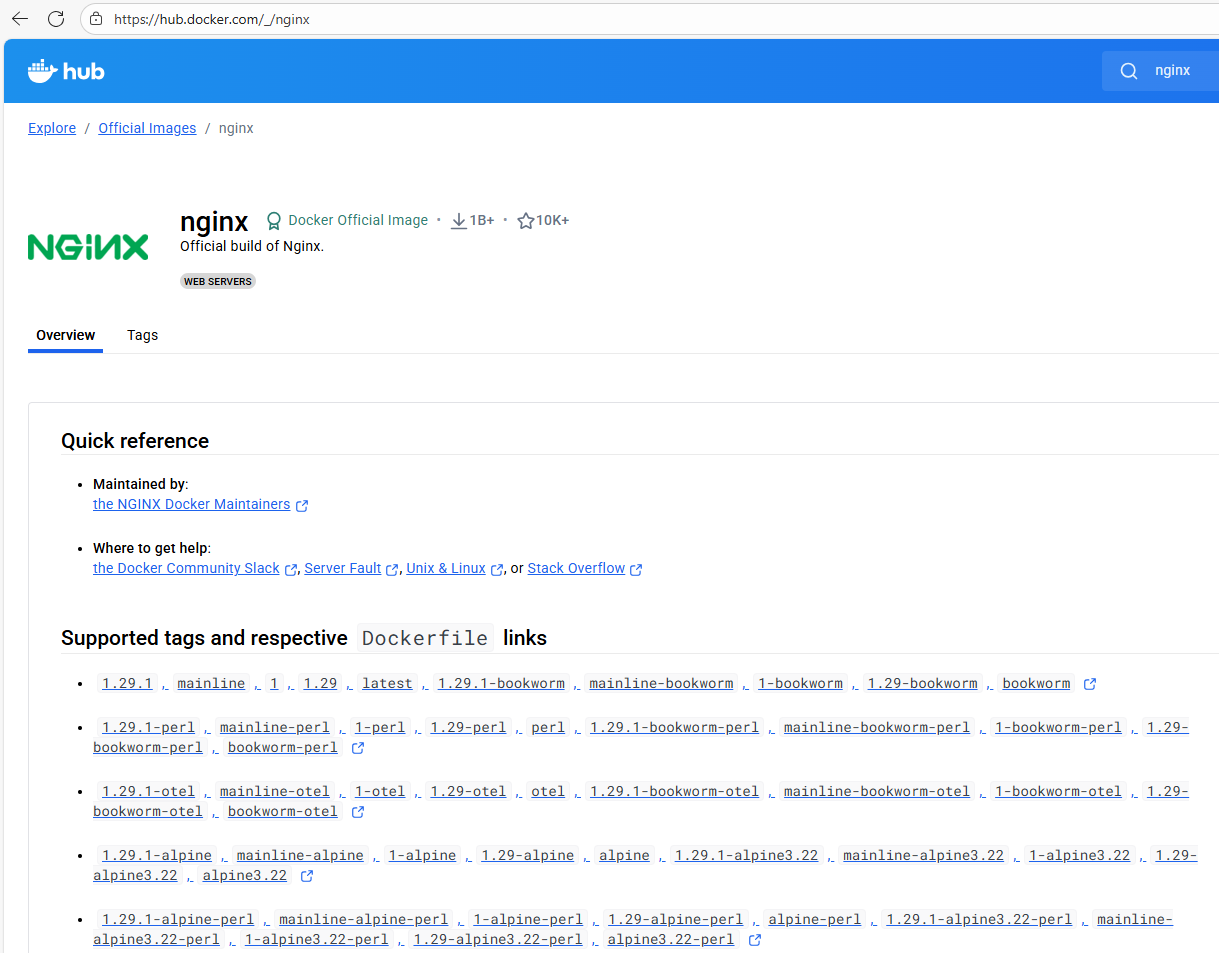The width and height of the screenshot is (1219, 953).
Task: Click external link icon after alpine3.22-perl tag
Action: pyautogui.click(x=755, y=940)
